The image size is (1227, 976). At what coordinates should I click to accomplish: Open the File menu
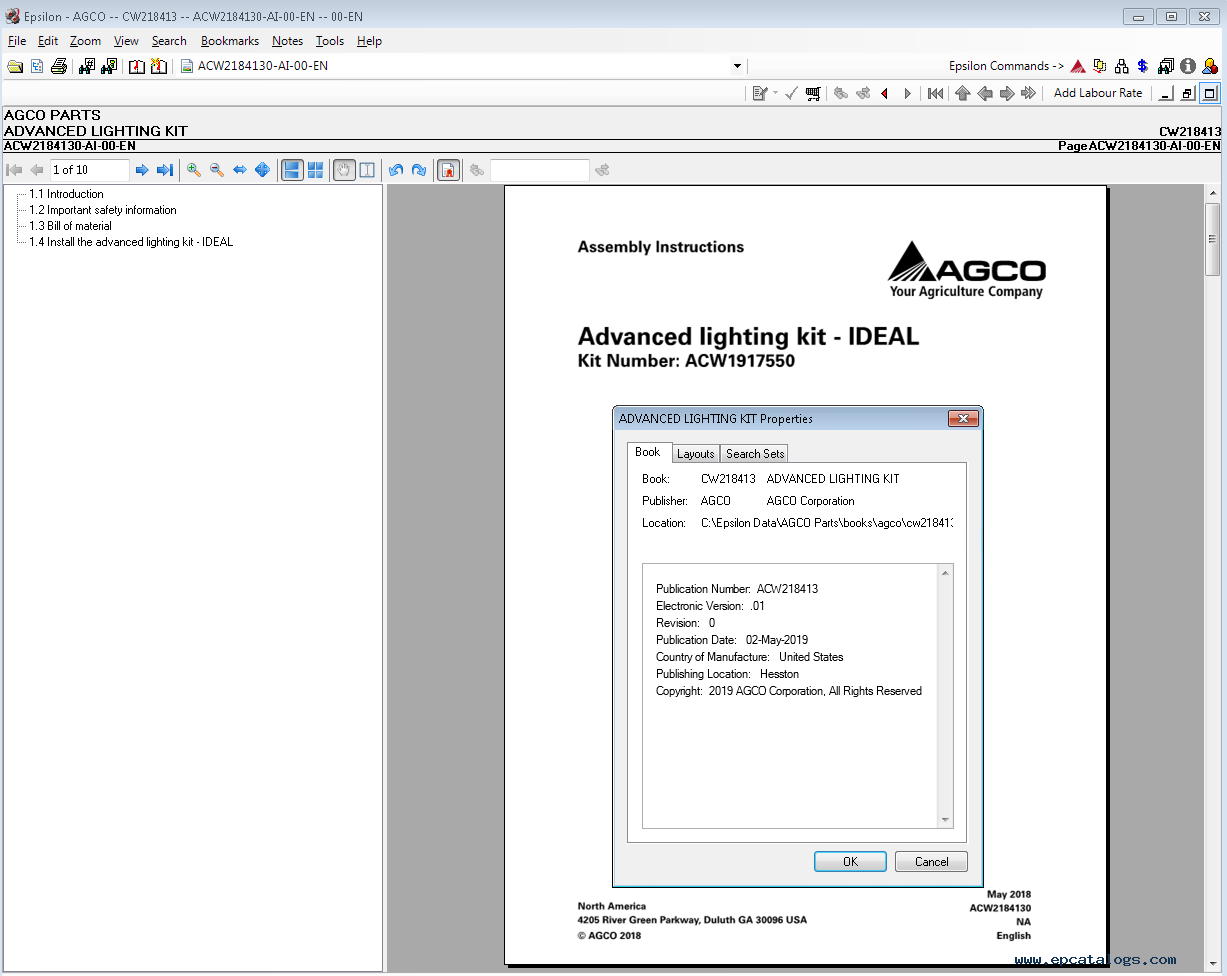click(17, 41)
